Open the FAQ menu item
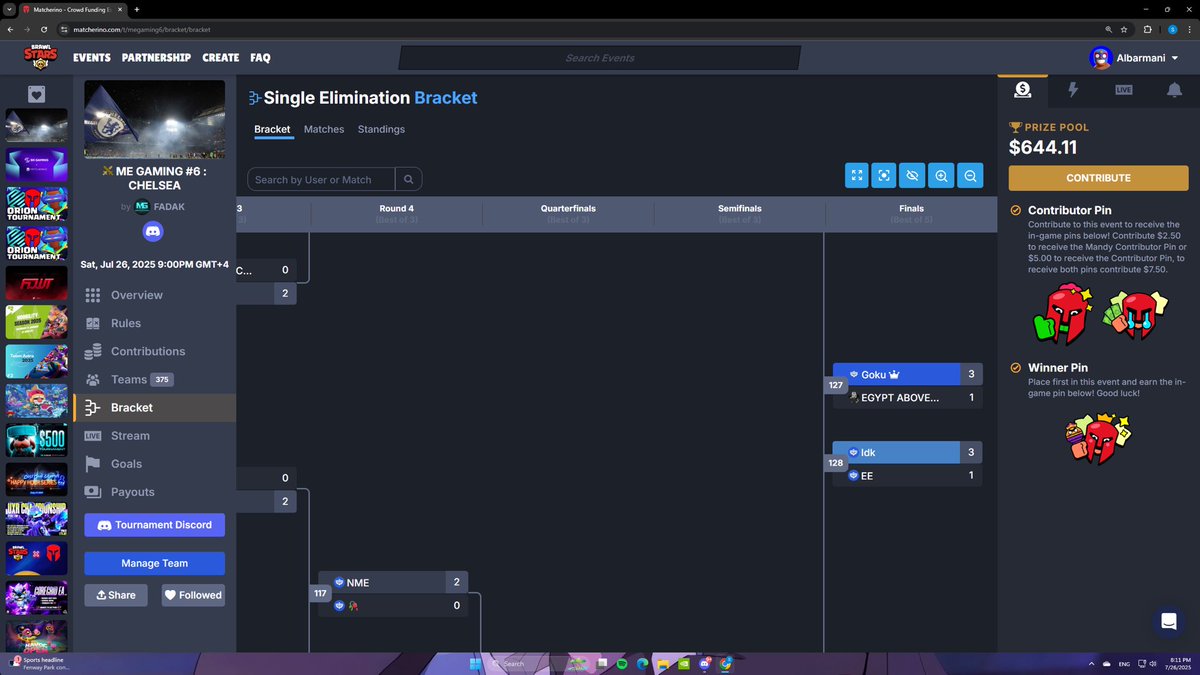 pyautogui.click(x=260, y=58)
